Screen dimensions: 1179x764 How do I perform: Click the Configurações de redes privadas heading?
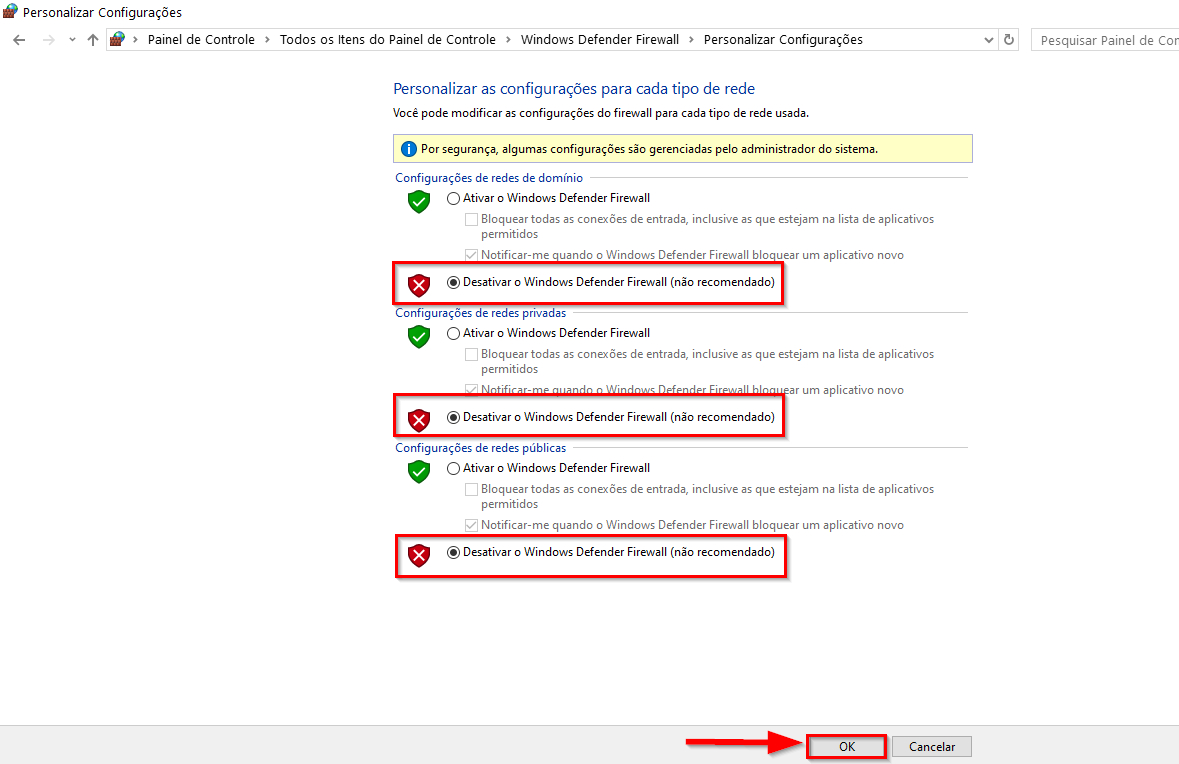coord(480,313)
